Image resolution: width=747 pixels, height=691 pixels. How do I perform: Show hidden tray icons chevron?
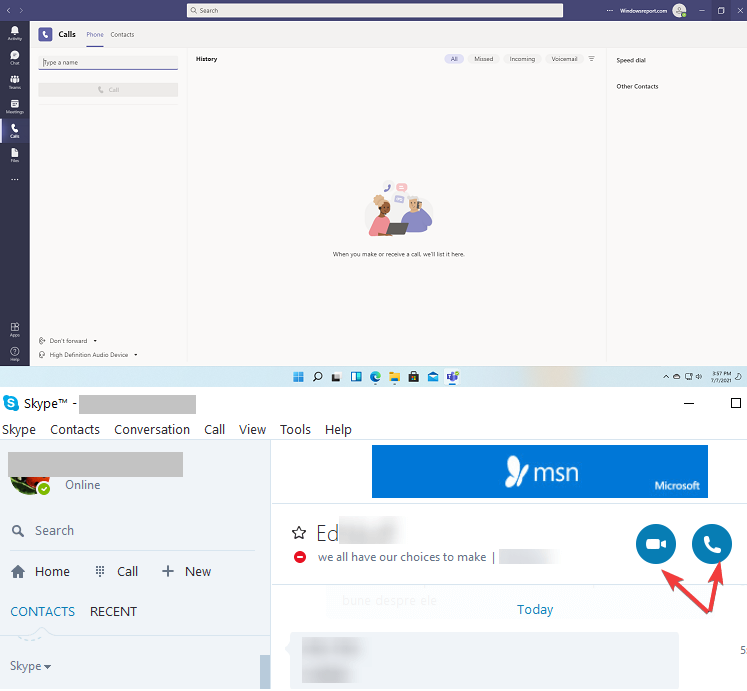point(666,376)
